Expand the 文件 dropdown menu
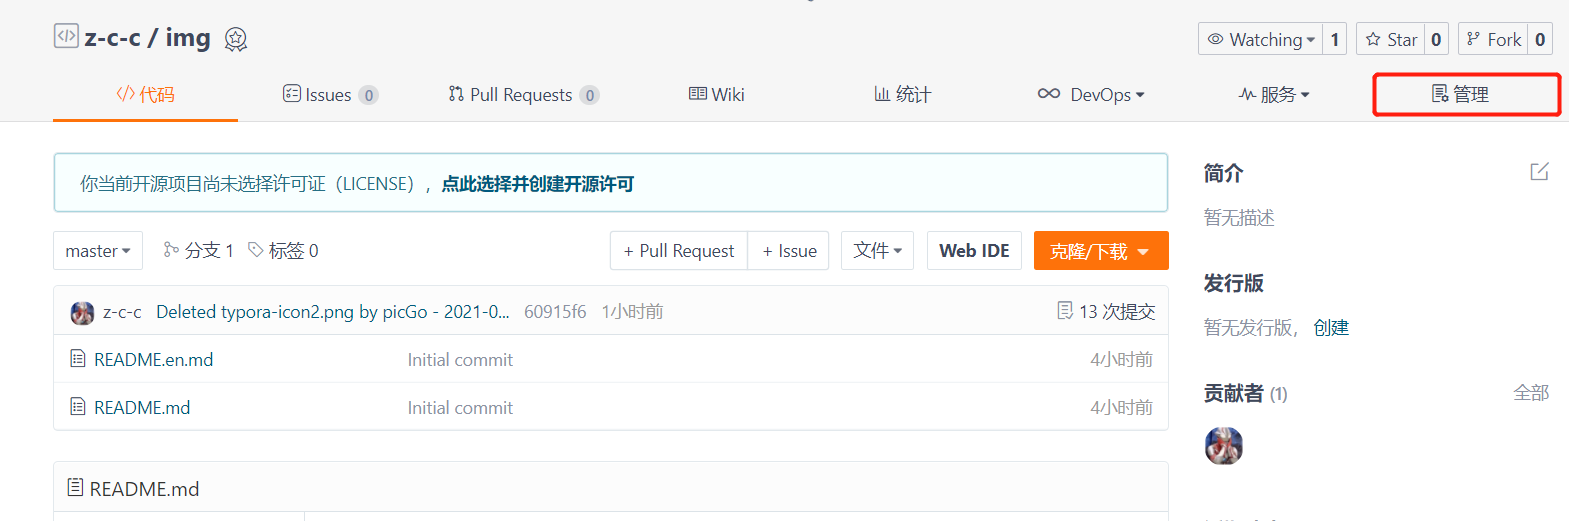Image resolution: width=1569 pixels, height=521 pixels. [877, 251]
